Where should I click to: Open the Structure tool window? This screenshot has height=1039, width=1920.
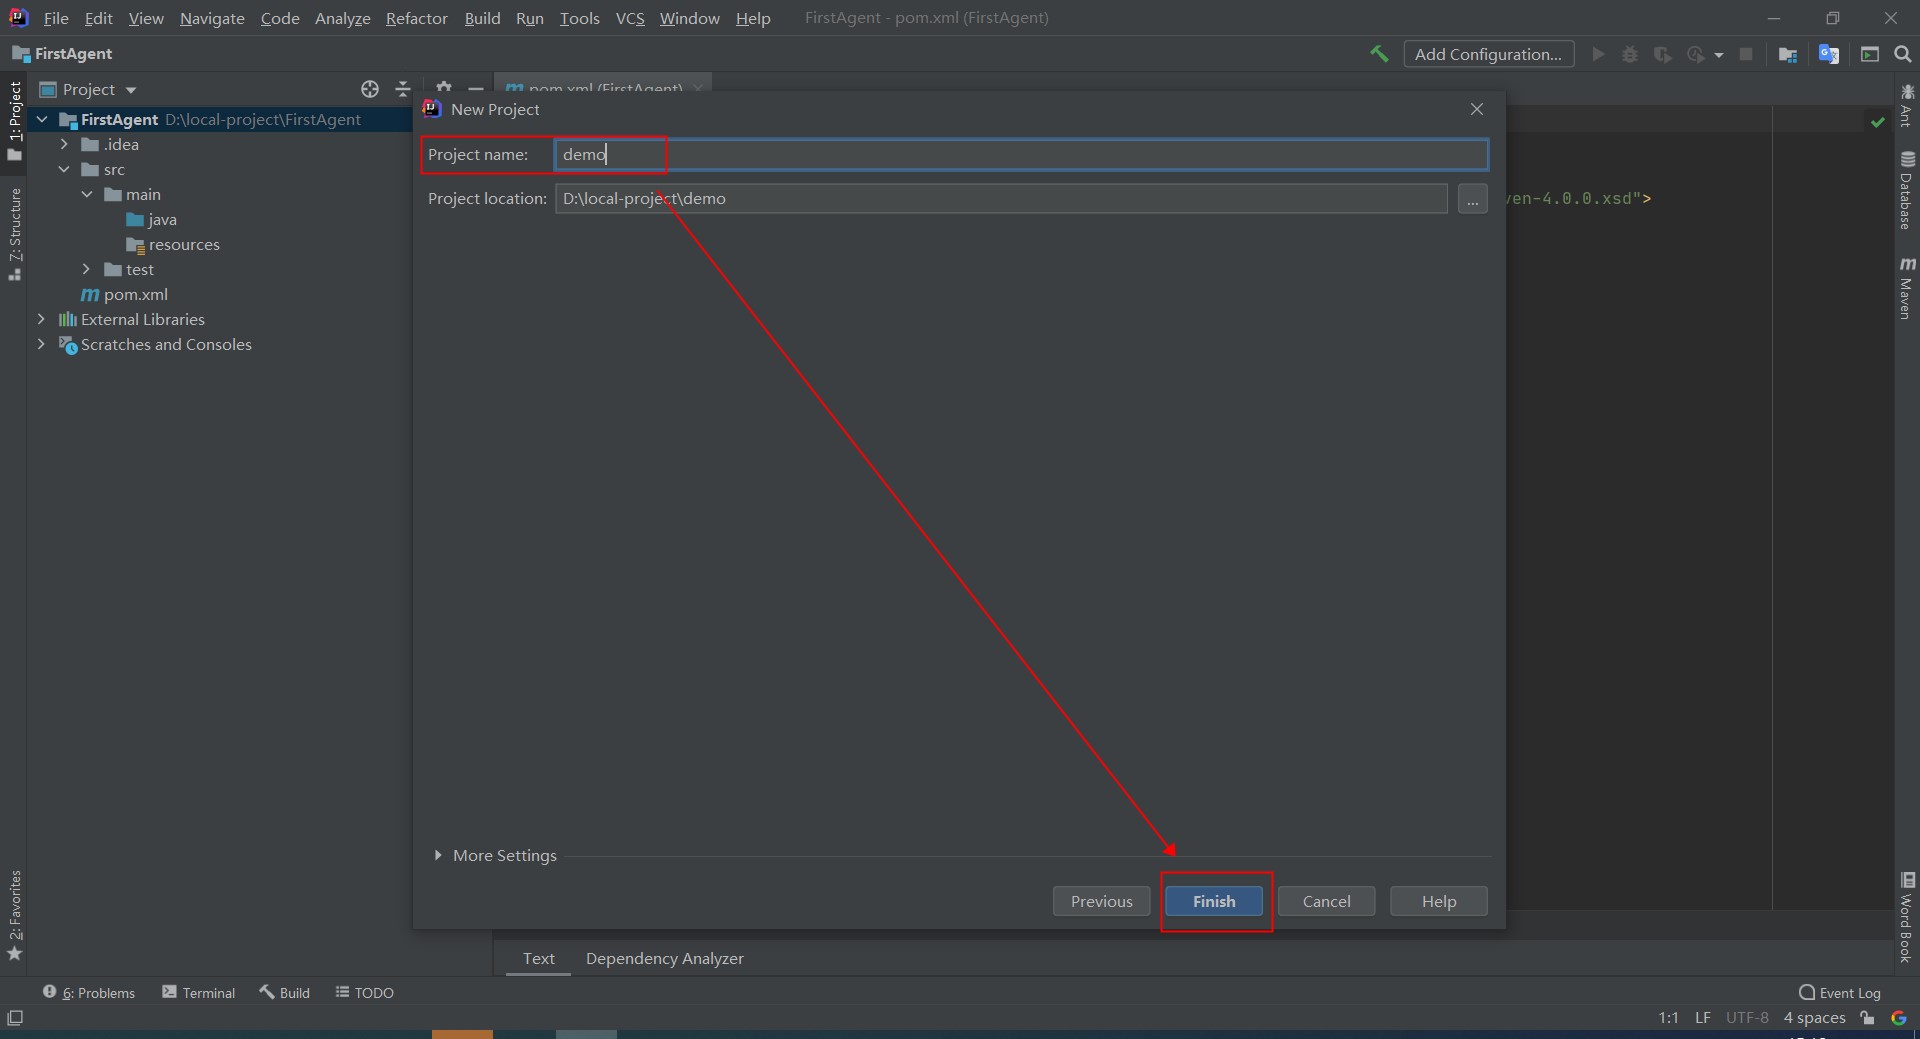point(14,233)
